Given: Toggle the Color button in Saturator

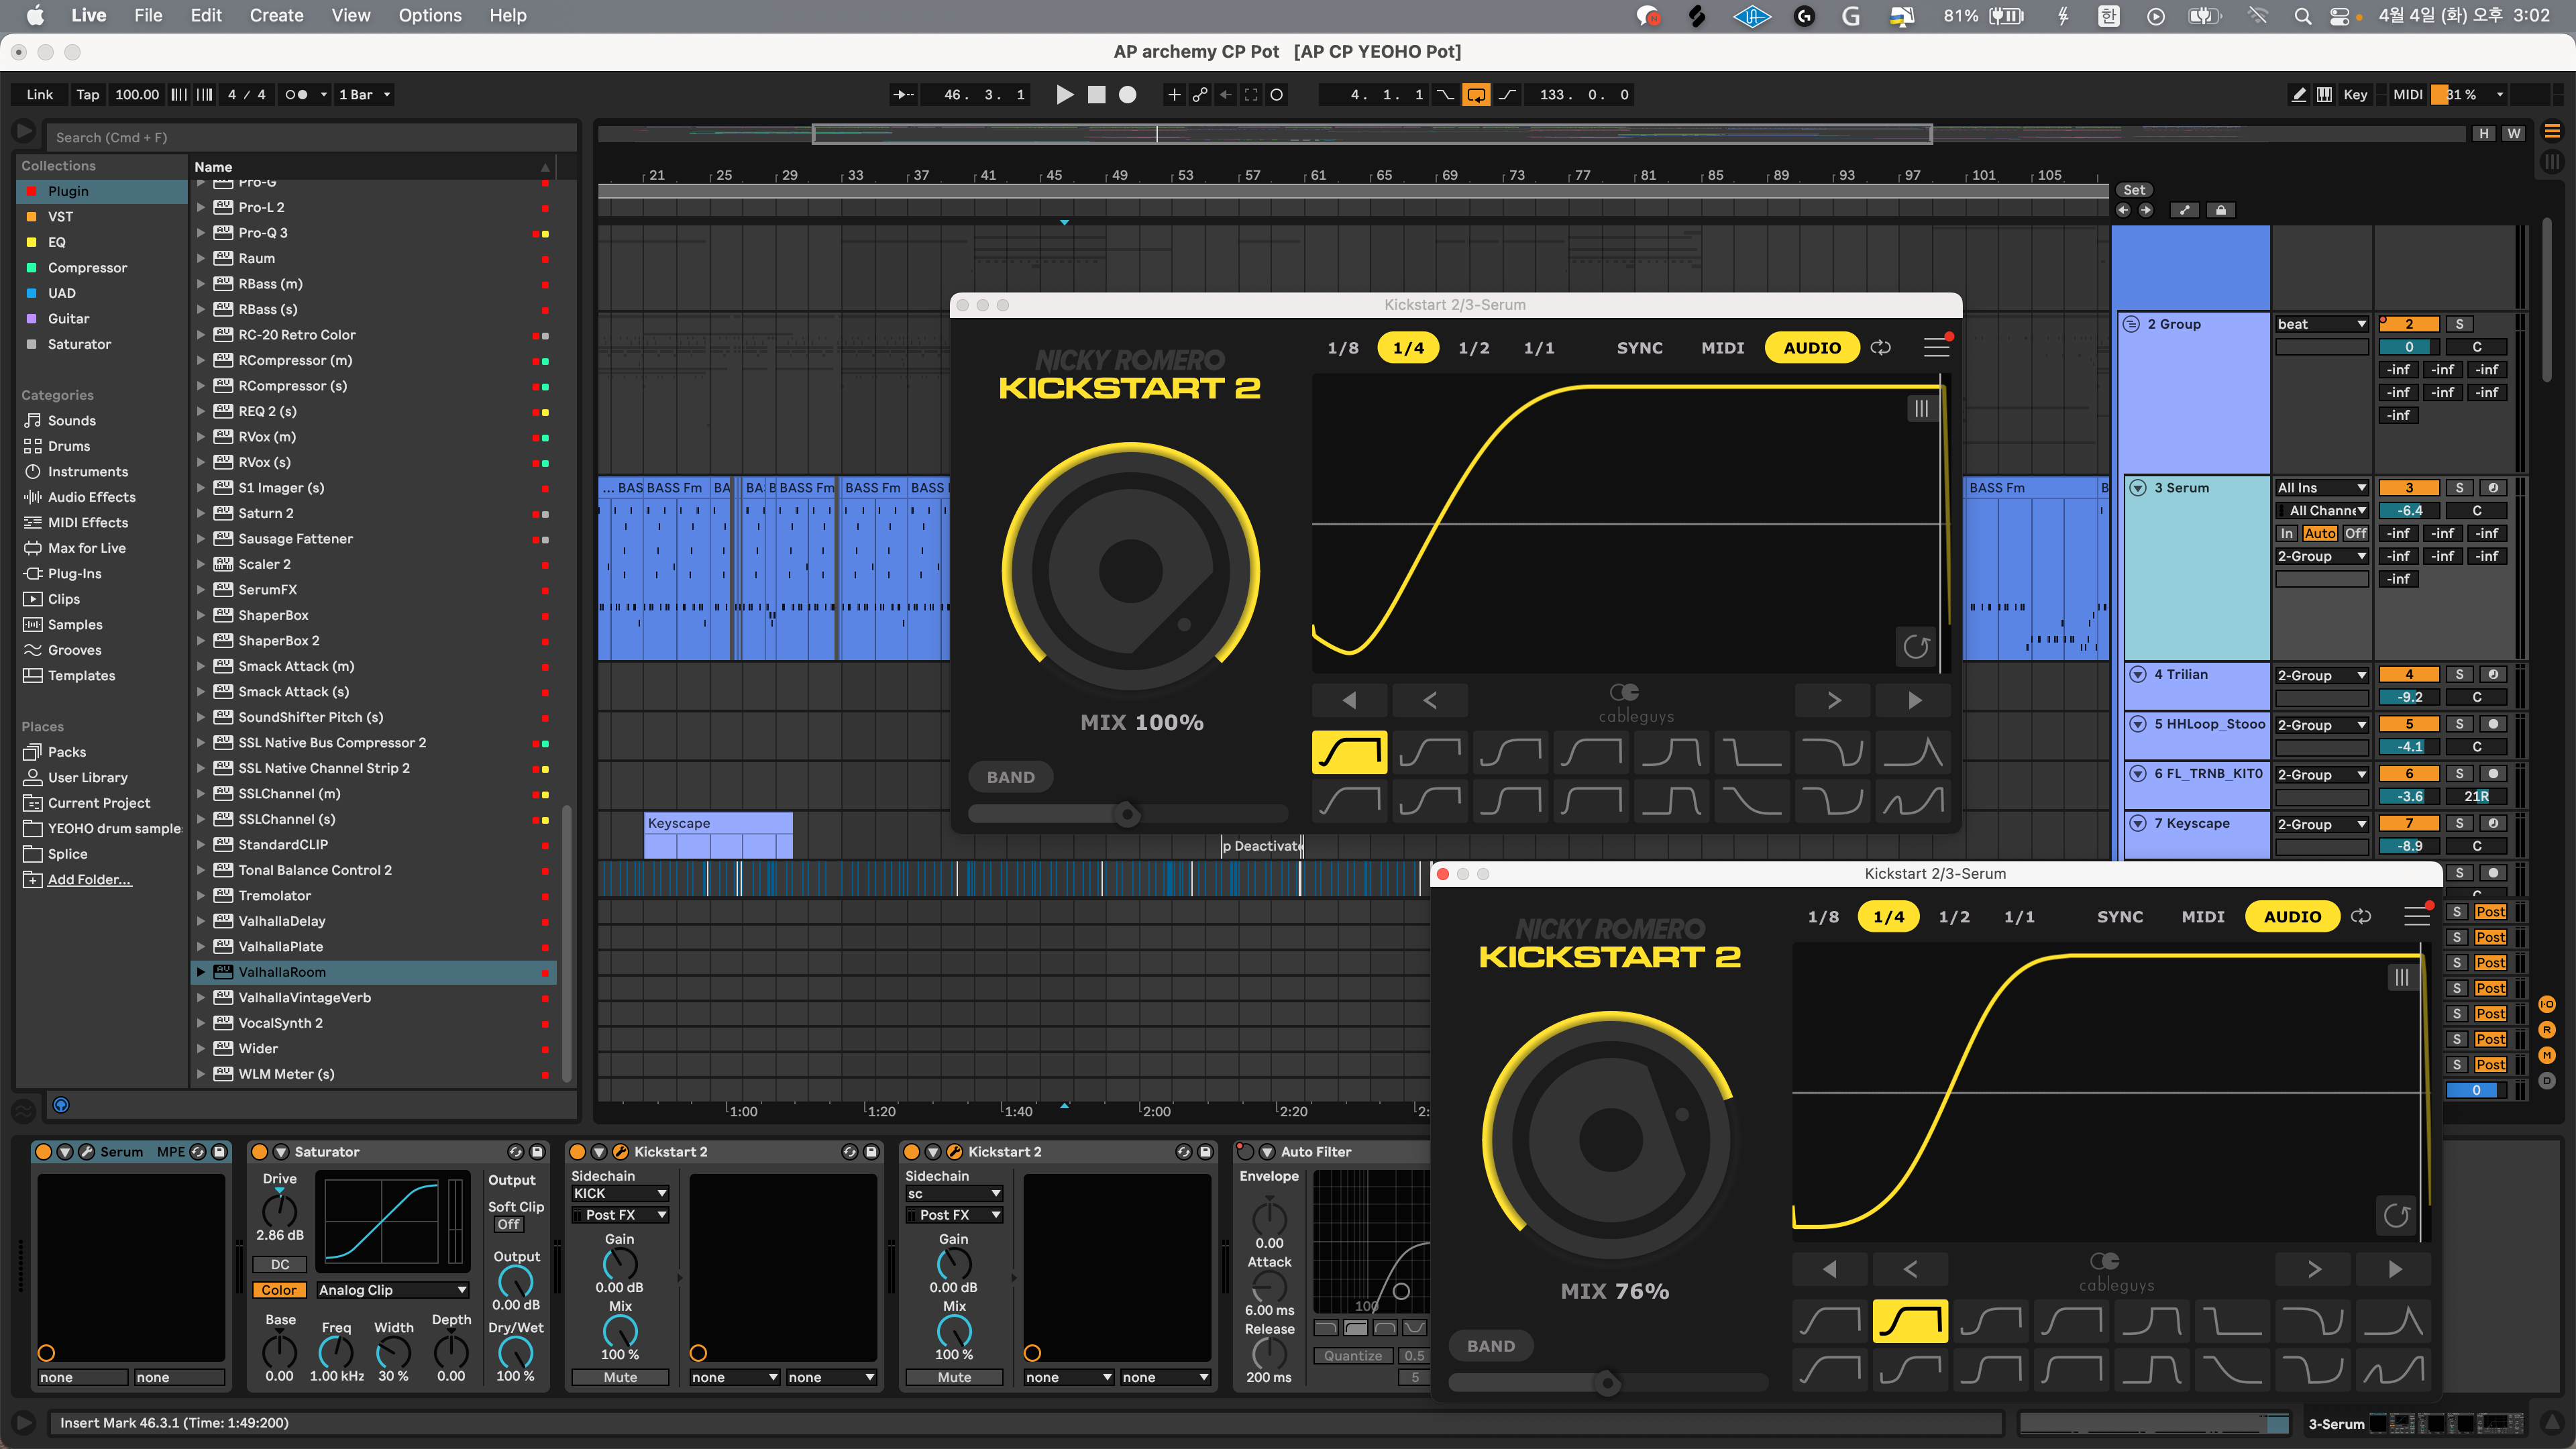Looking at the screenshot, I should tap(279, 1290).
